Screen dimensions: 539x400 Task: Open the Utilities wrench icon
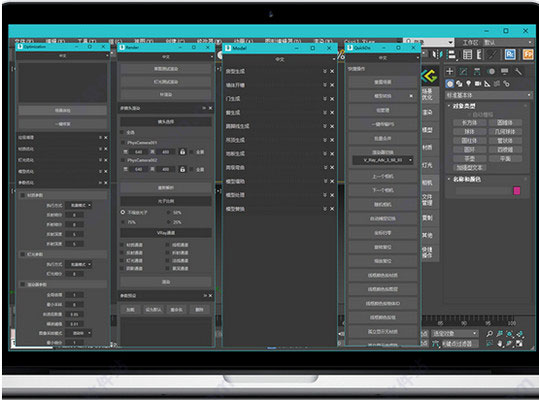coord(518,71)
